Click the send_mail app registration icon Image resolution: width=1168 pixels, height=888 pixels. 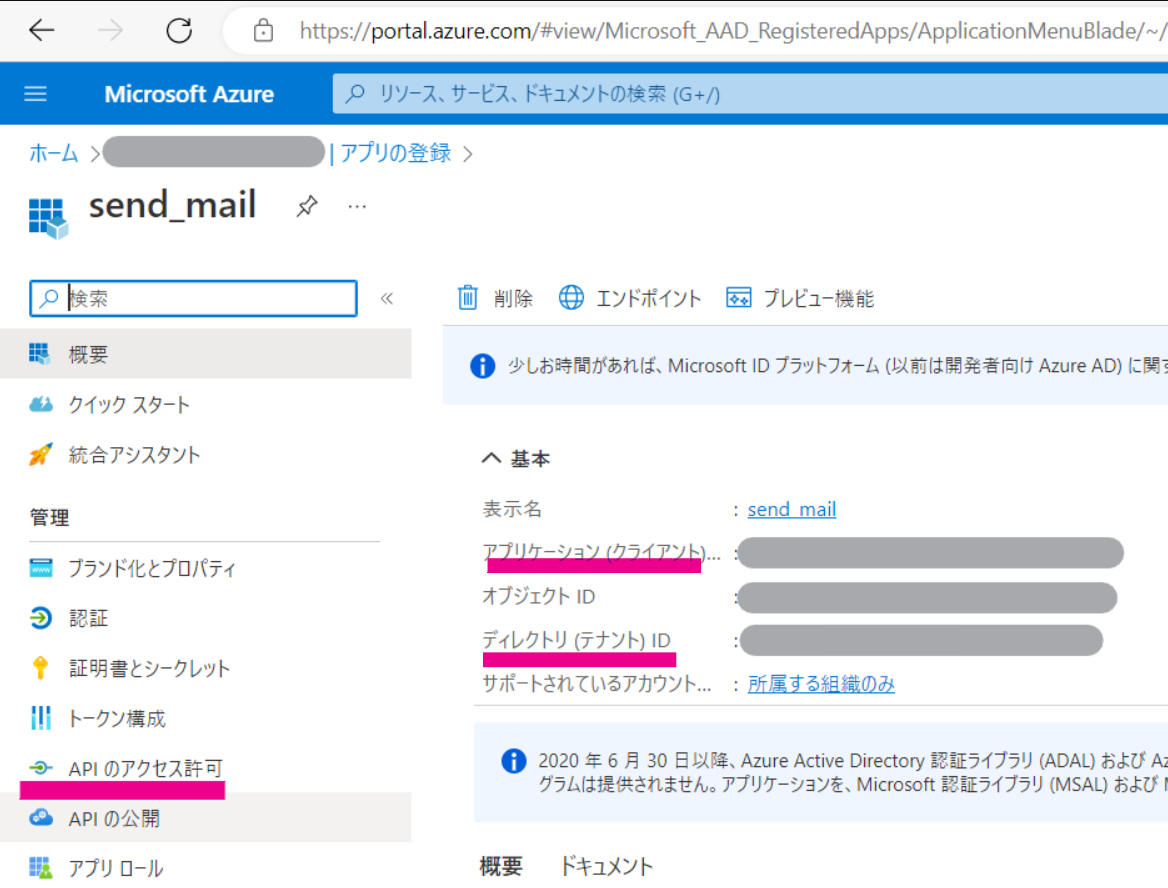(48, 217)
